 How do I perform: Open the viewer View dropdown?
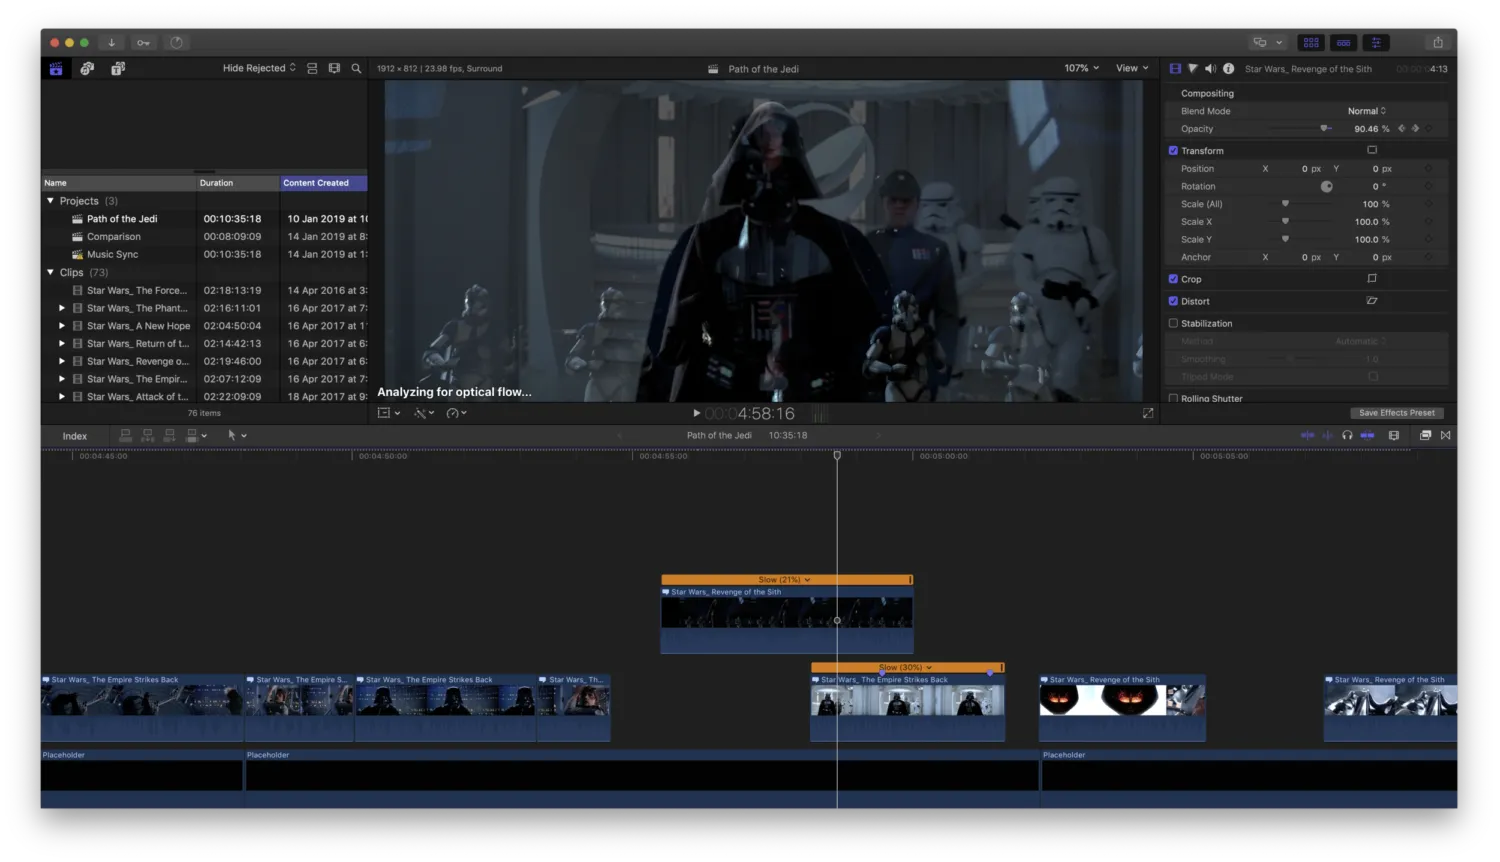[x=1132, y=68]
